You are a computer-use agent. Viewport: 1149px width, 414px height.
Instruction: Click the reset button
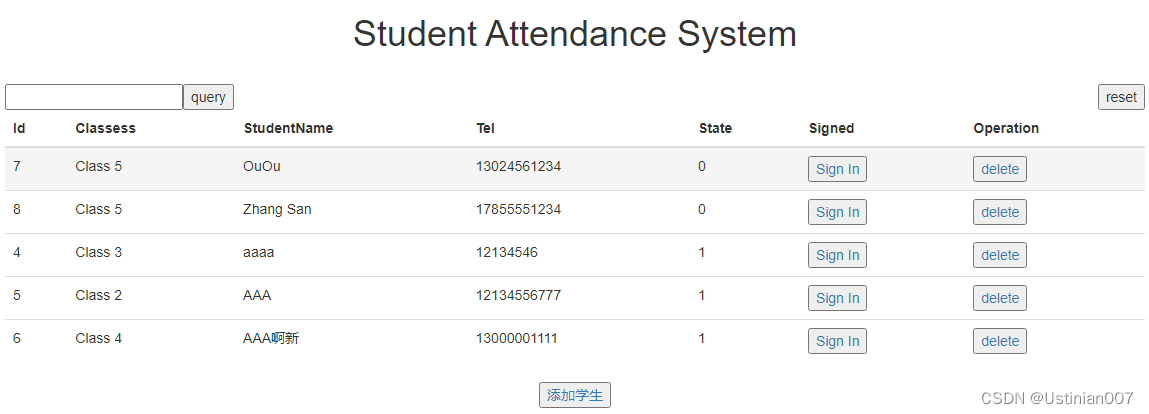point(1121,97)
